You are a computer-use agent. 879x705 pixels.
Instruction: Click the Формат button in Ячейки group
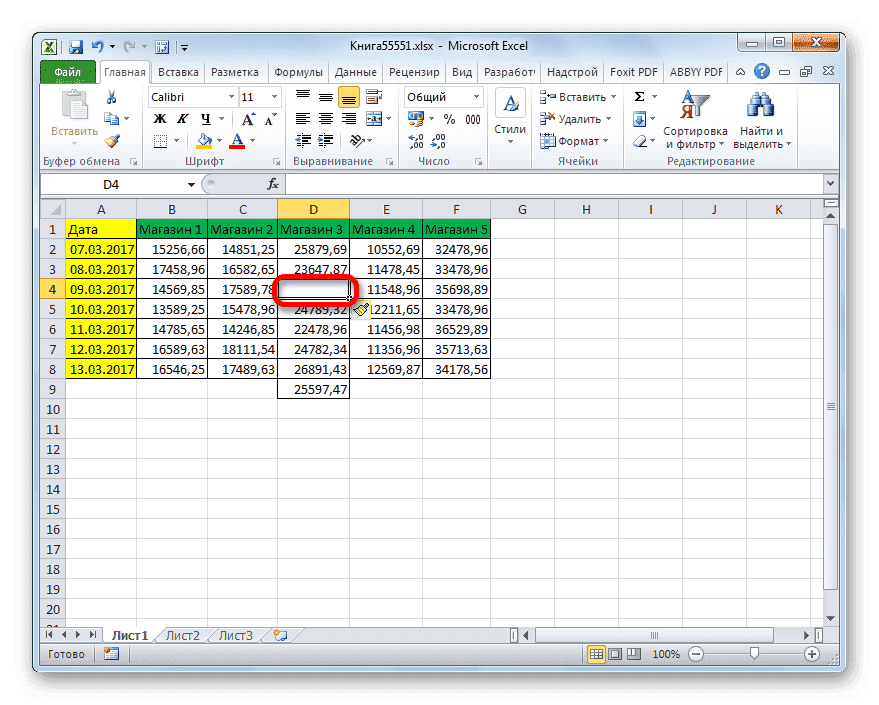pyautogui.click(x=575, y=141)
